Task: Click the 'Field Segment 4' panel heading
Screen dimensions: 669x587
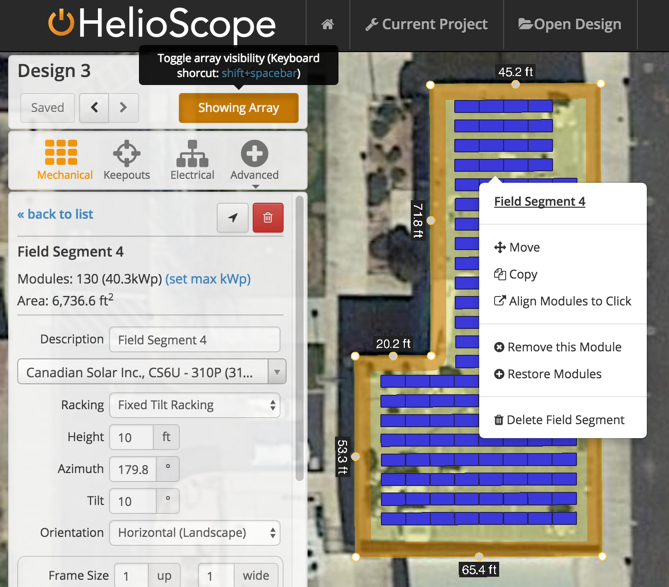Action: pyautogui.click(x=70, y=252)
